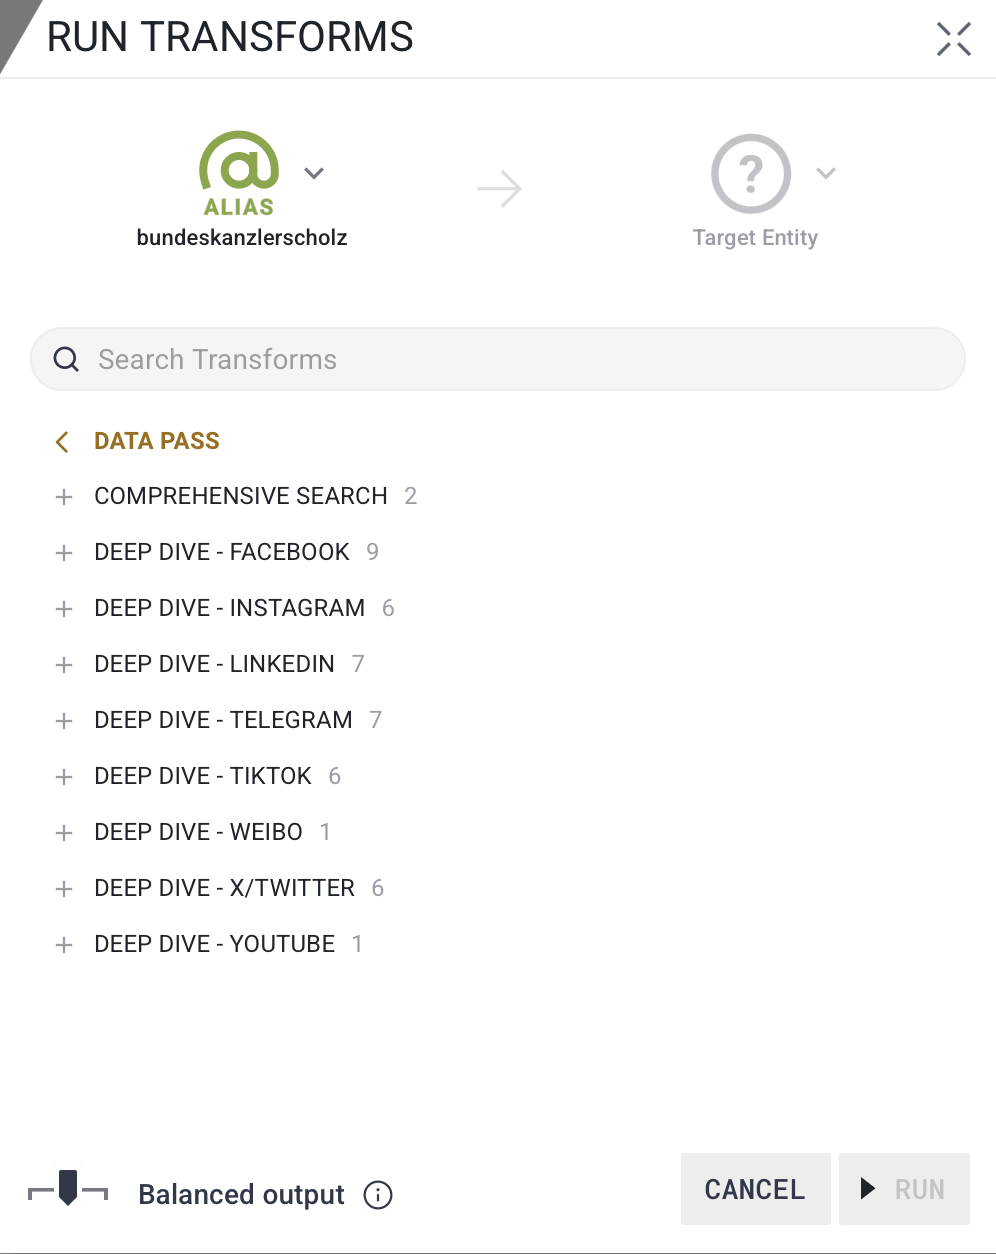The height and width of the screenshot is (1254, 996).
Task: Go back using the Data Pass chevron
Action: pos(62,442)
